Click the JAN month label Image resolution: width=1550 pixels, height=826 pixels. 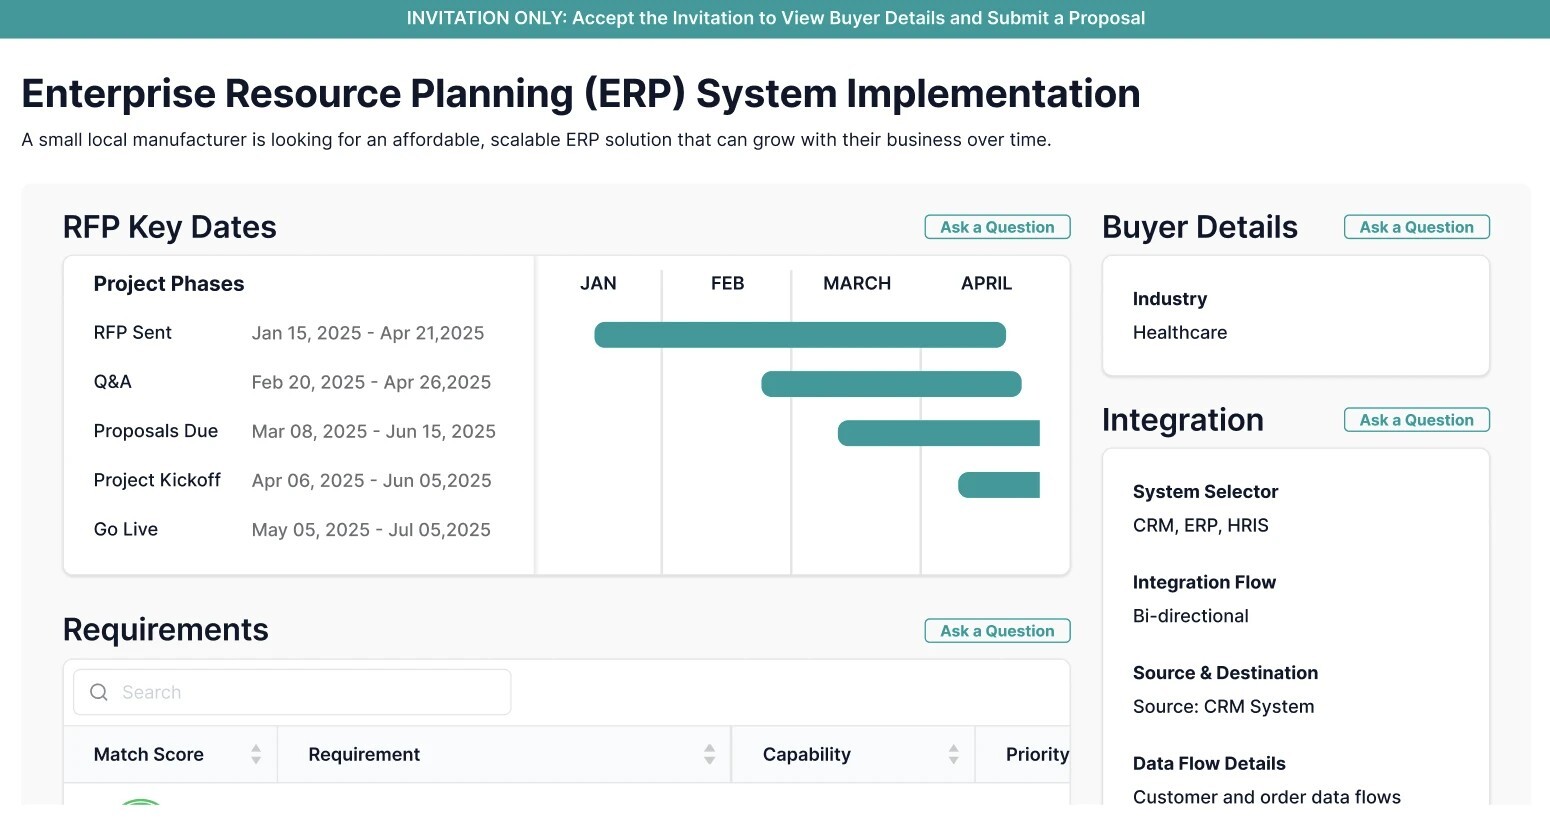click(x=598, y=283)
